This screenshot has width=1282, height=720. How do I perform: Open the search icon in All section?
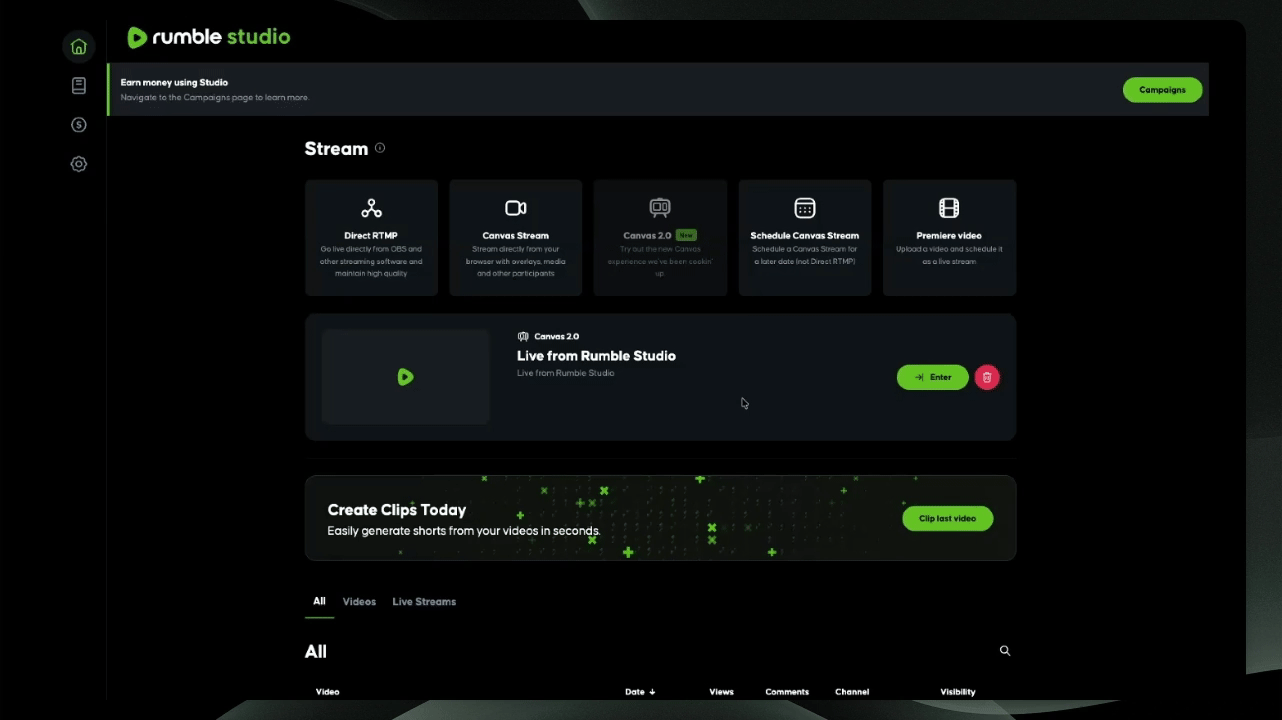coord(1005,651)
